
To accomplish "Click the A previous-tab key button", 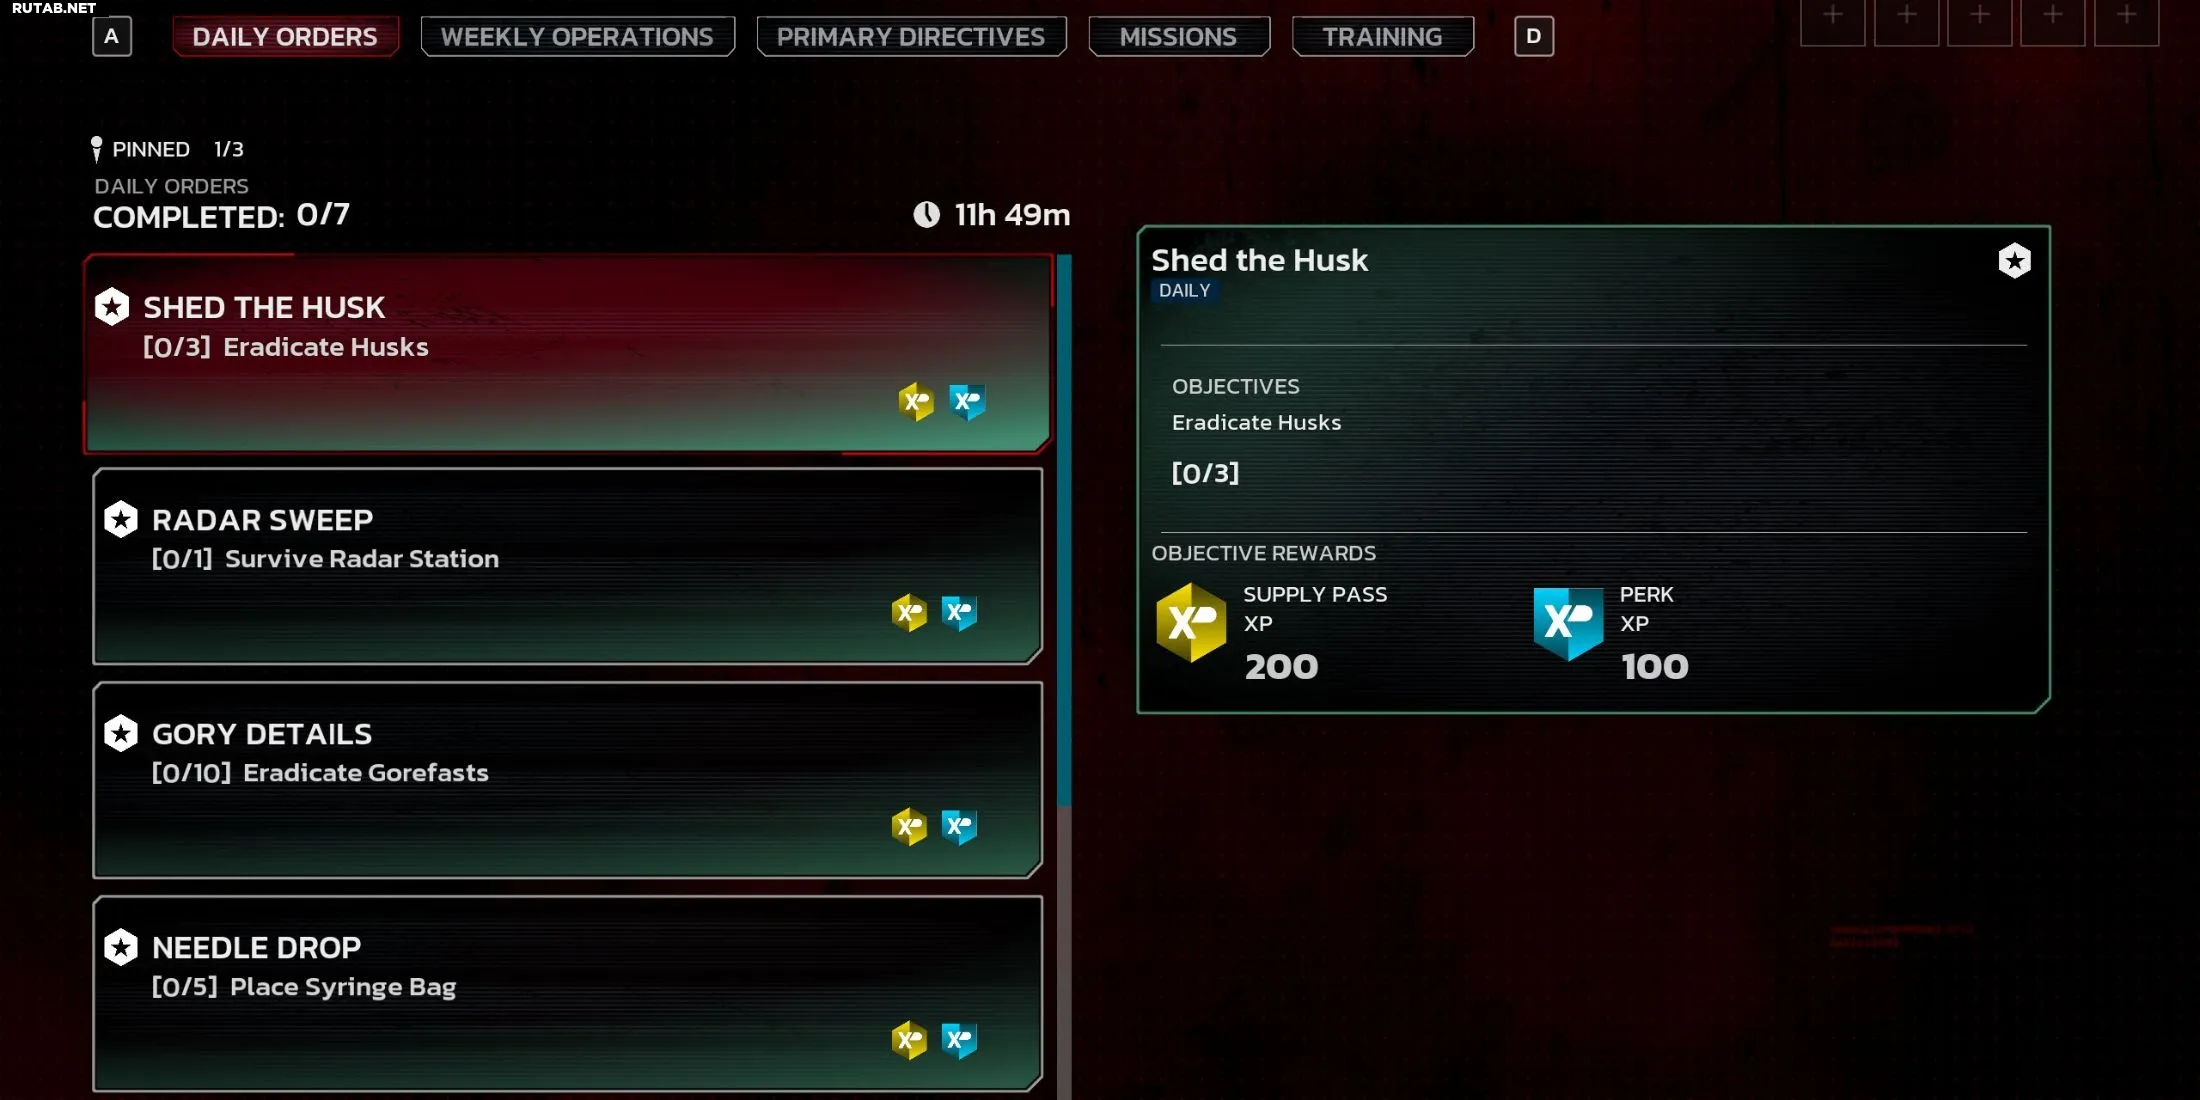I will 112,37.
